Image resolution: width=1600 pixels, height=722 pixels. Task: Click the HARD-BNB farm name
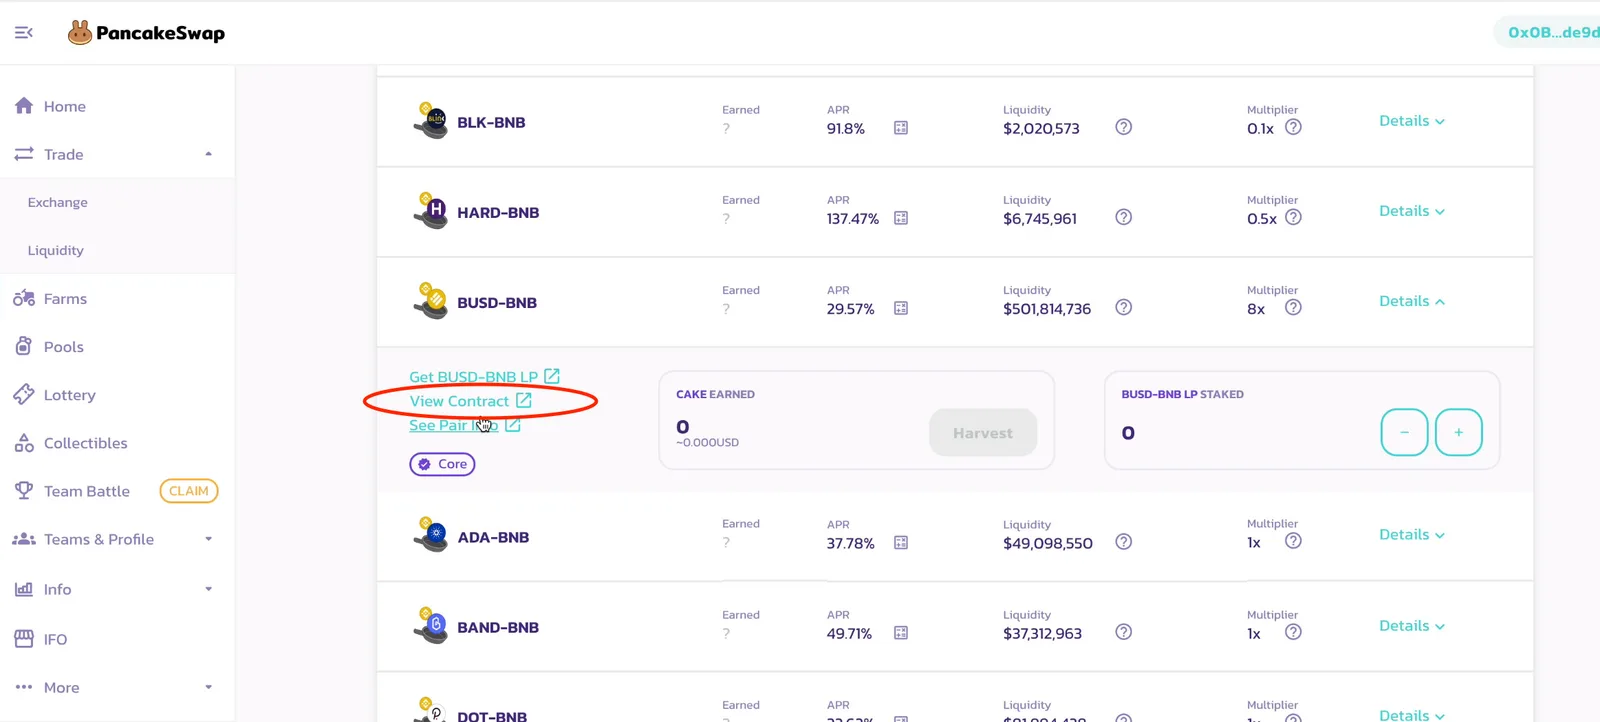(498, 213)
